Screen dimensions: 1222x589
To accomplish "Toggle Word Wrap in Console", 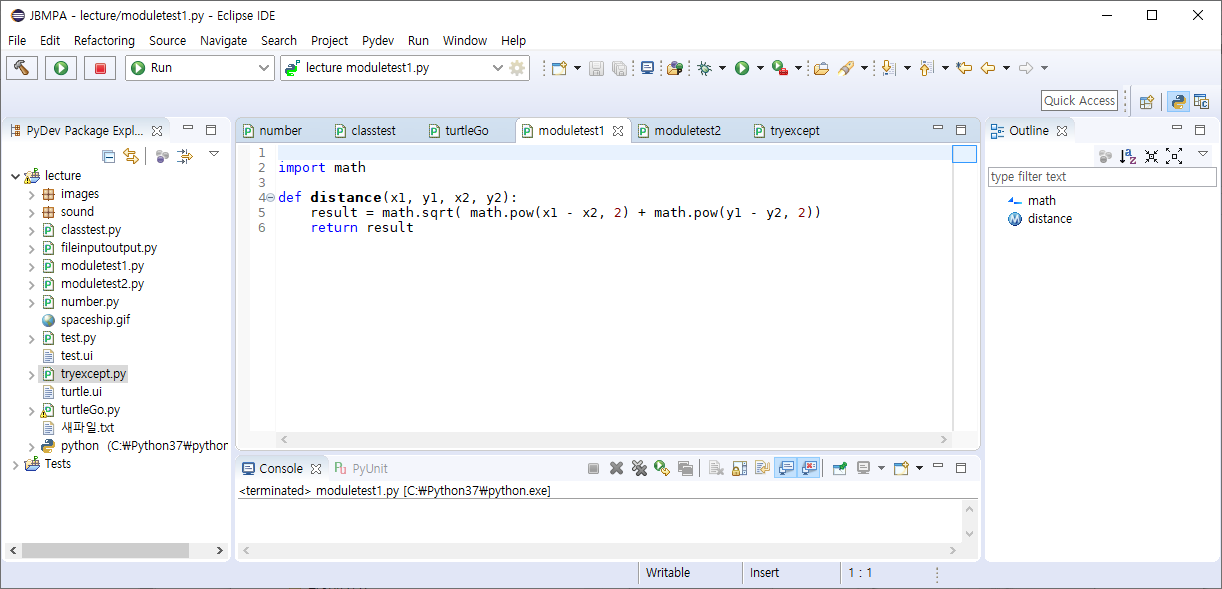I will coord(762,468).
